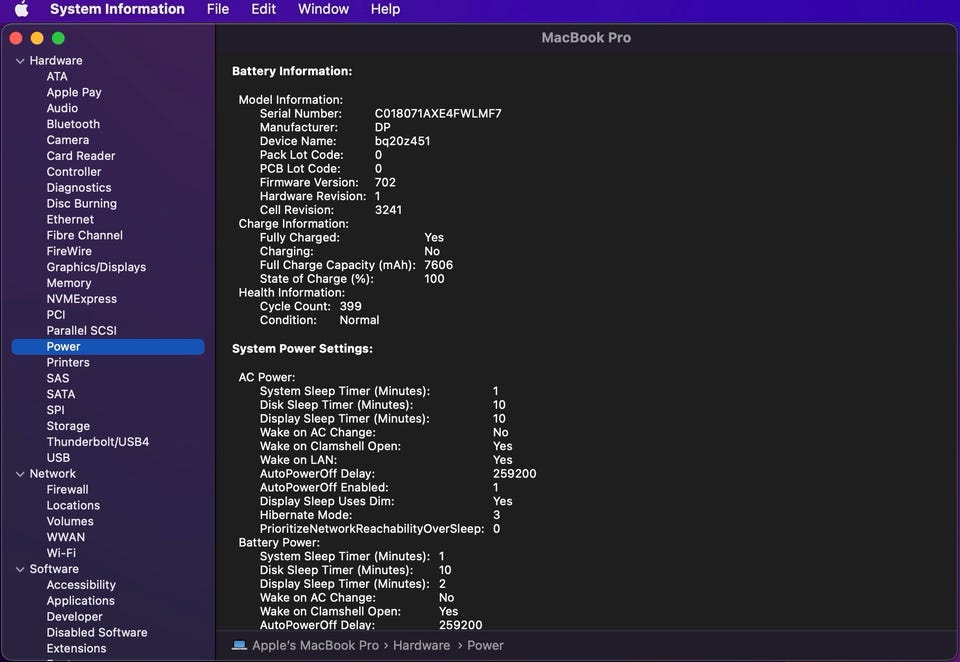Image resolution: width=960 pixels, height=662 pixels.
Task: Collapse the Network section
Action: tap(20, 474)
